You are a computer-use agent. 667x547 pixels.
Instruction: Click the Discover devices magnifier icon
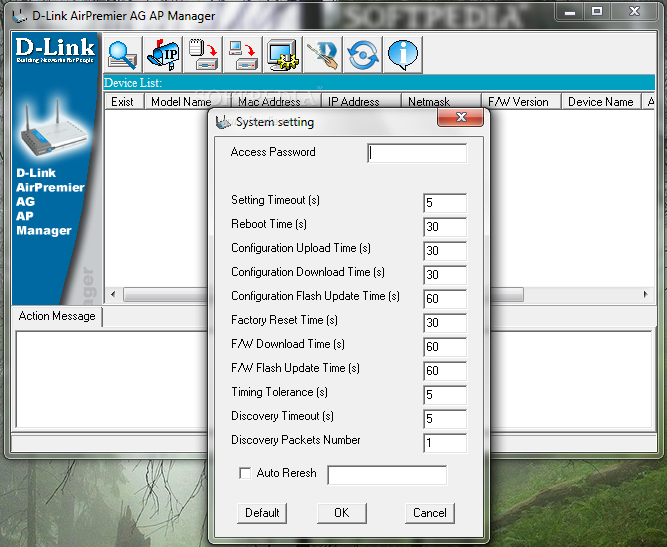122,55
